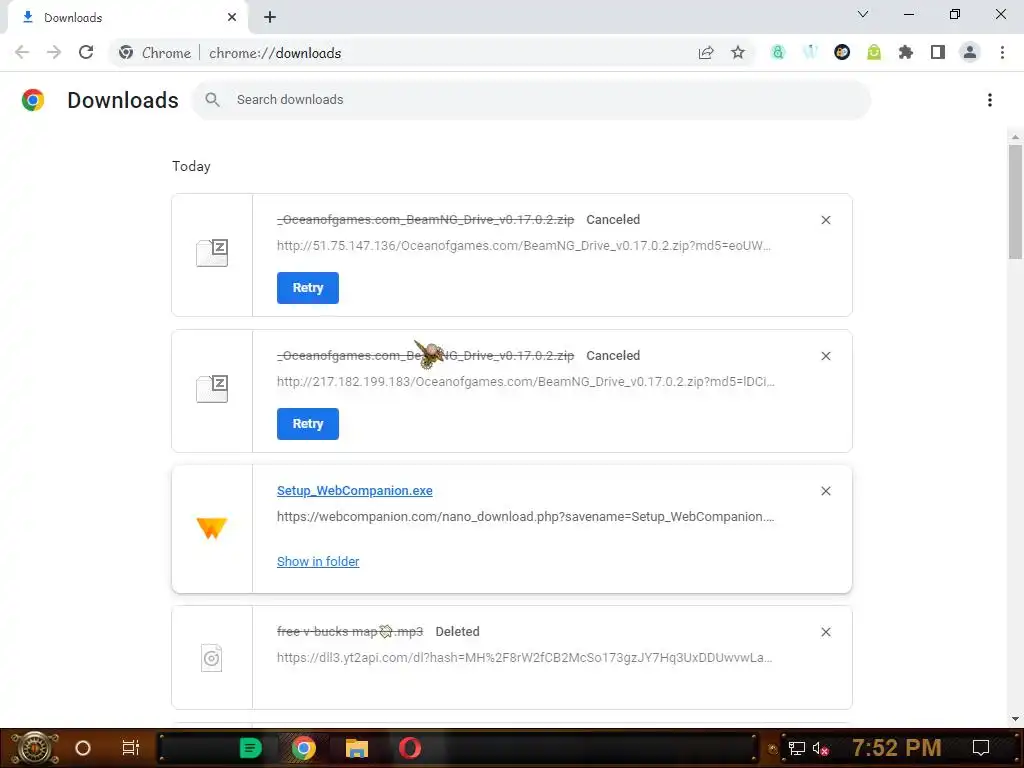
Task: Click the search magnifier icon
Action: [x=212, y=100]
